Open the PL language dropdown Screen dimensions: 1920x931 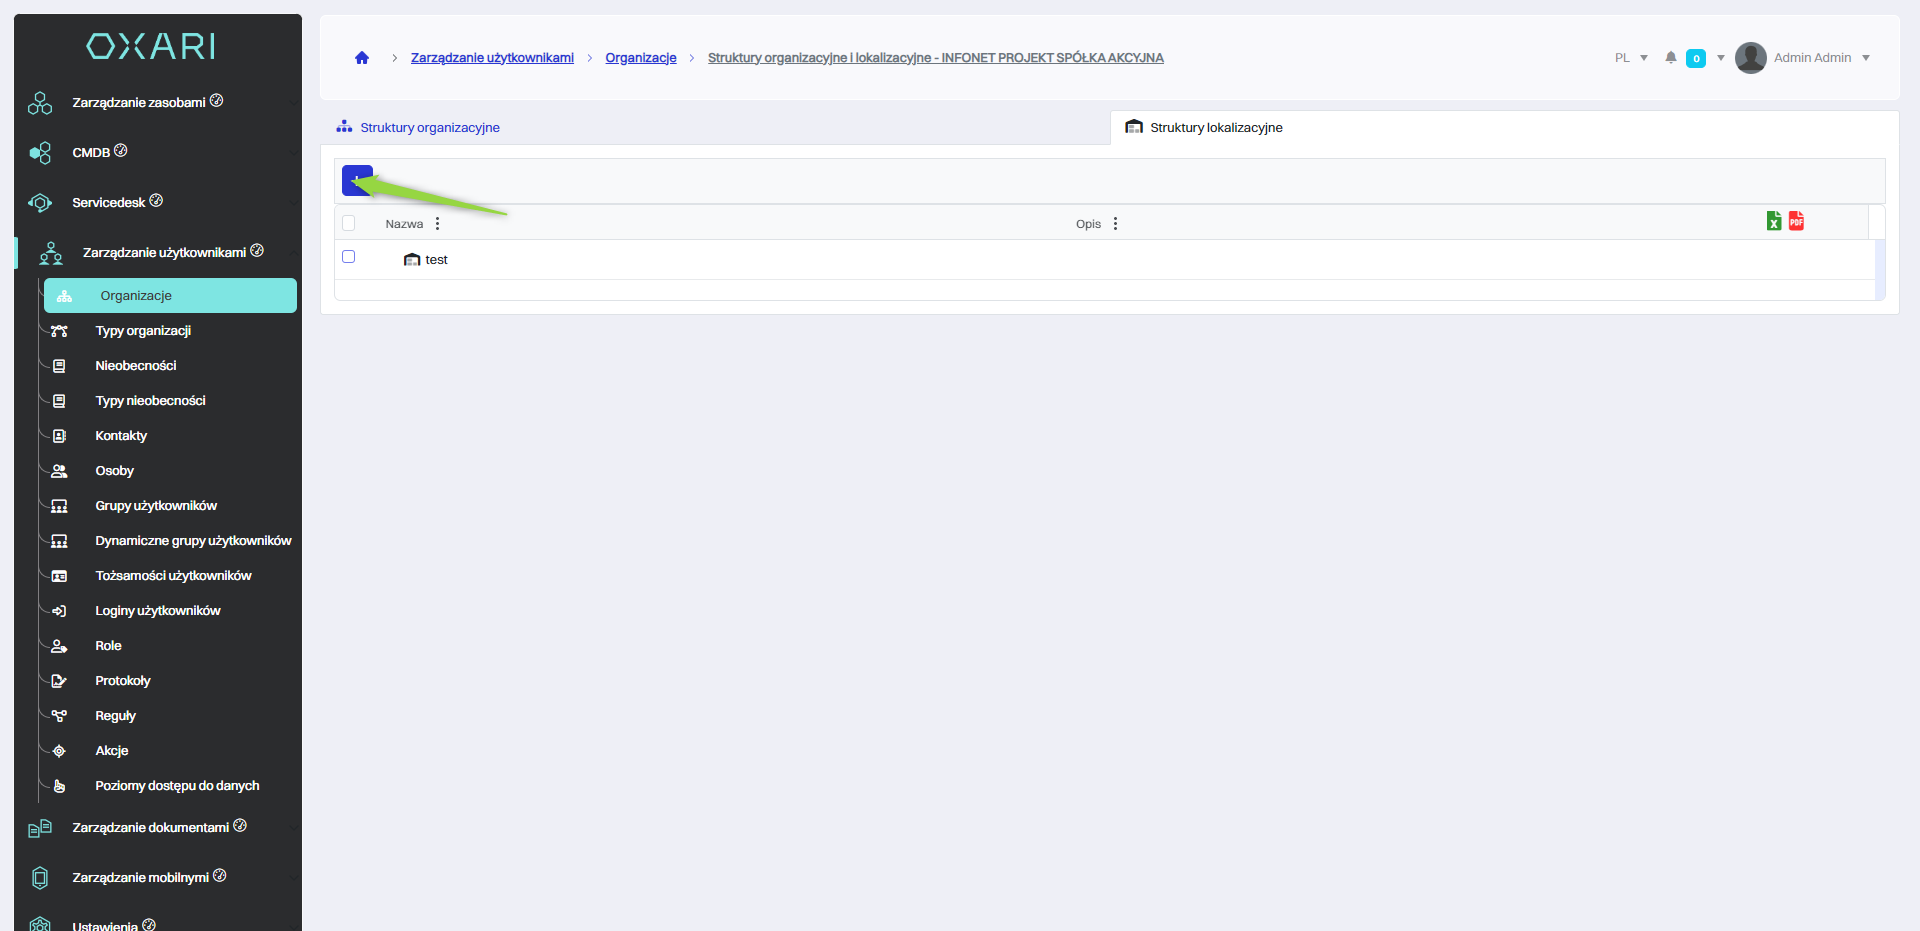pyautogui.click(x=1631, y=58)
